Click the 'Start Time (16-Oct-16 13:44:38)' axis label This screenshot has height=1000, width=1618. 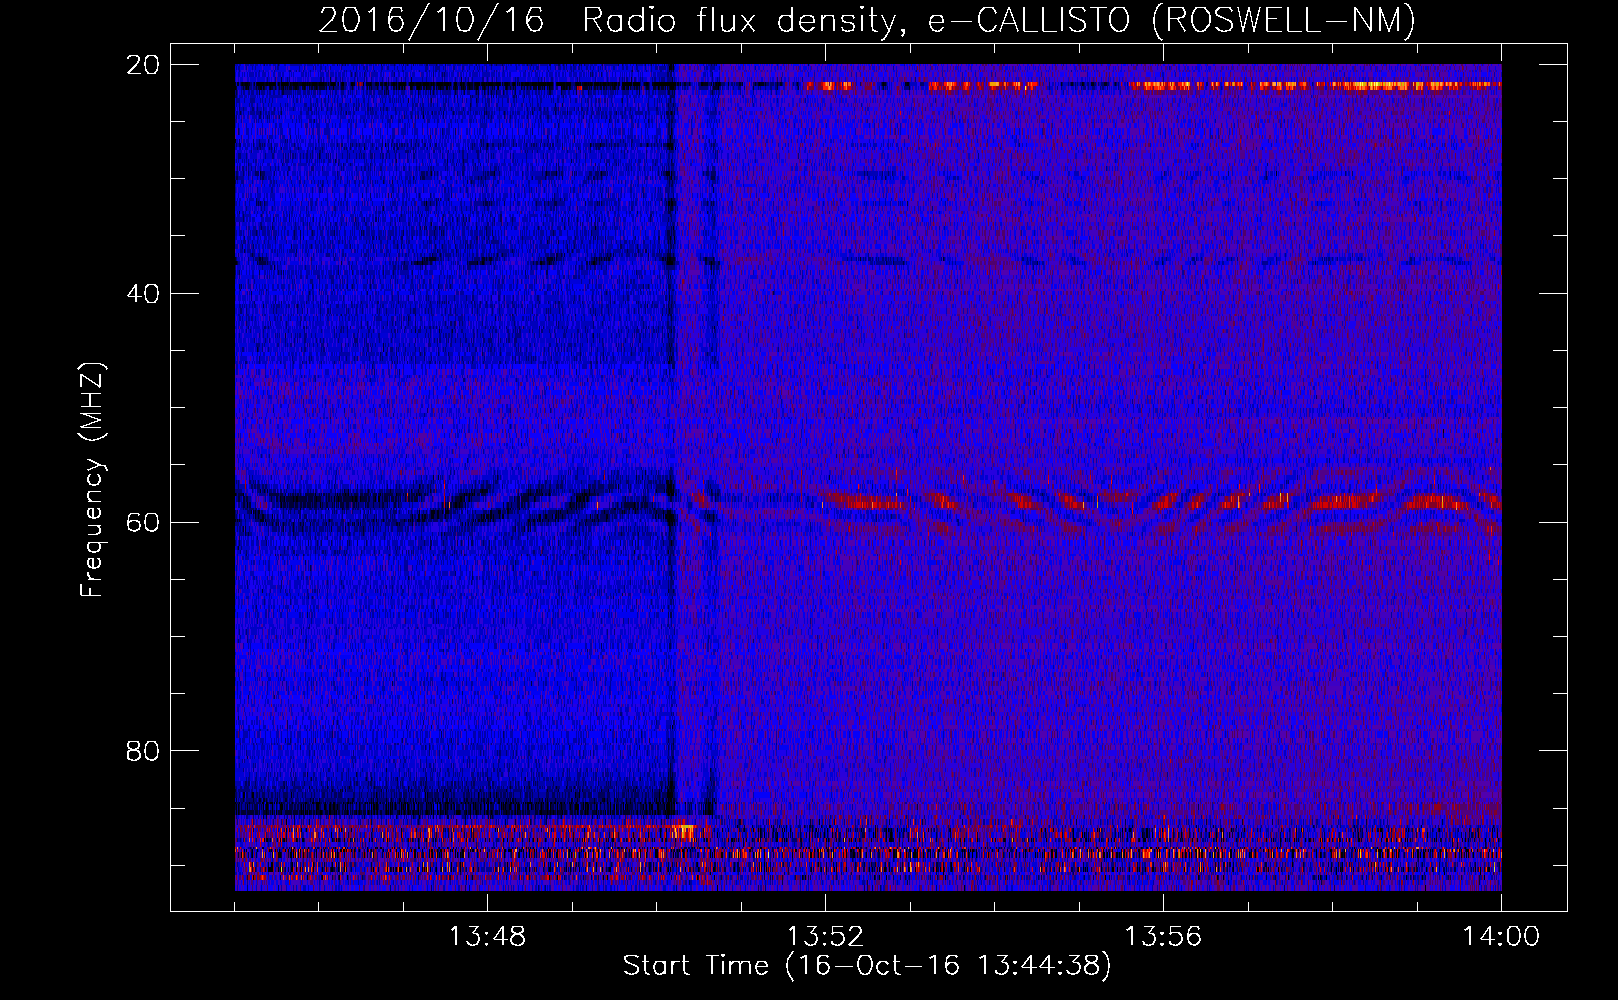point(867,966)
